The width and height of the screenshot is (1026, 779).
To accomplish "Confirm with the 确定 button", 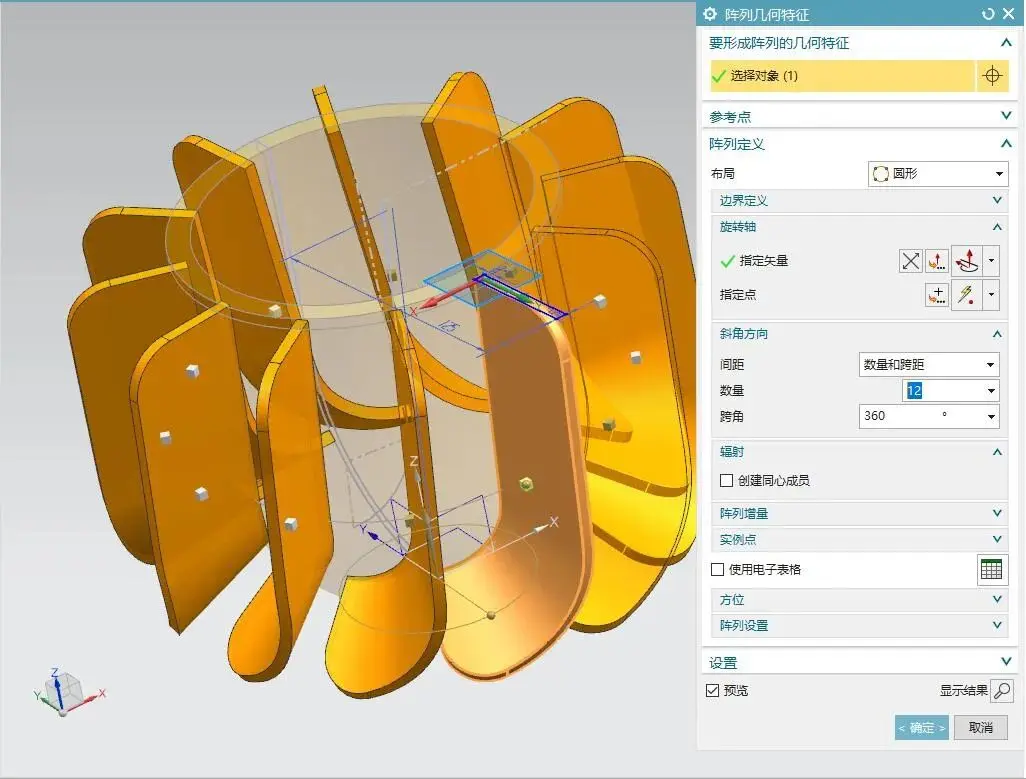I will pyautogui.click(x=921, y=727).
